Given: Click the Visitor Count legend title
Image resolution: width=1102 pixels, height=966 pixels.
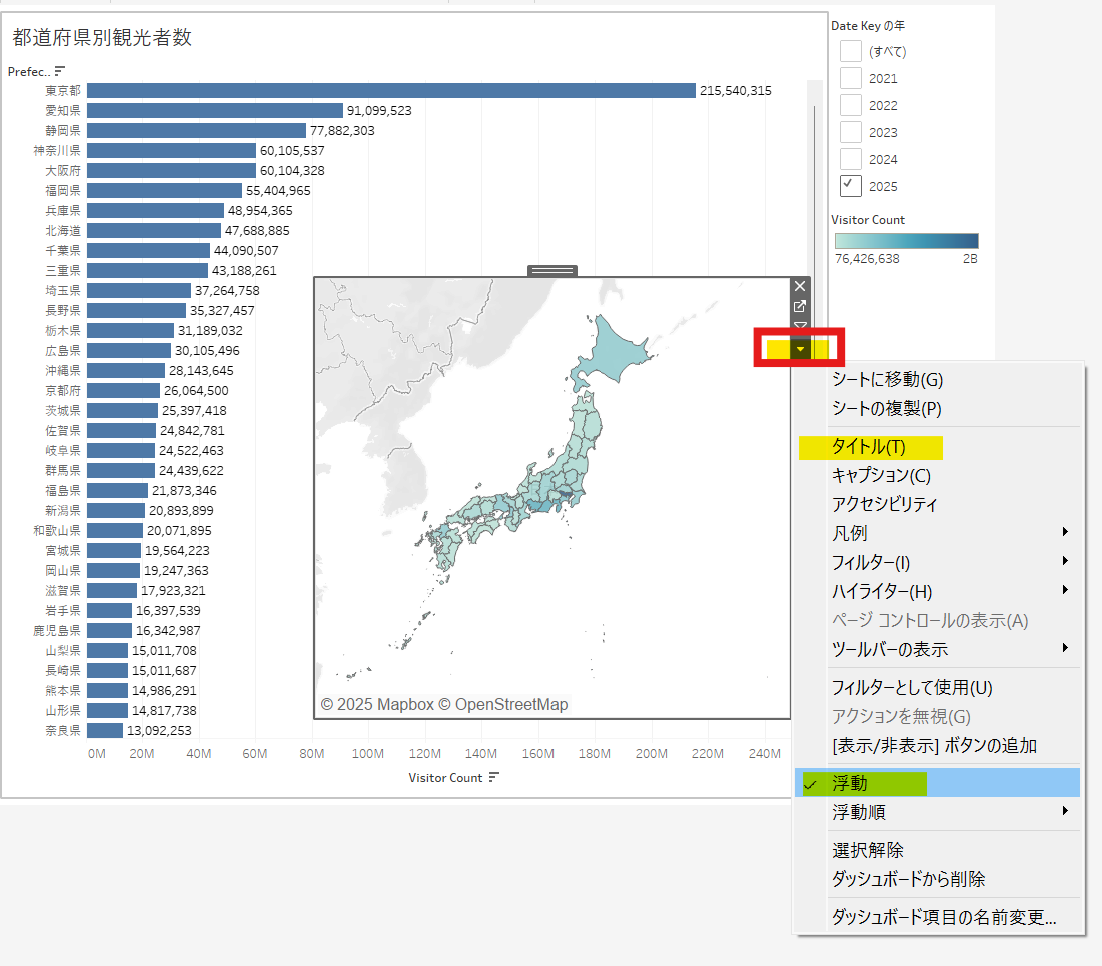Looking at the screenshot, I should pyautogui.click(x=868, y=219).
